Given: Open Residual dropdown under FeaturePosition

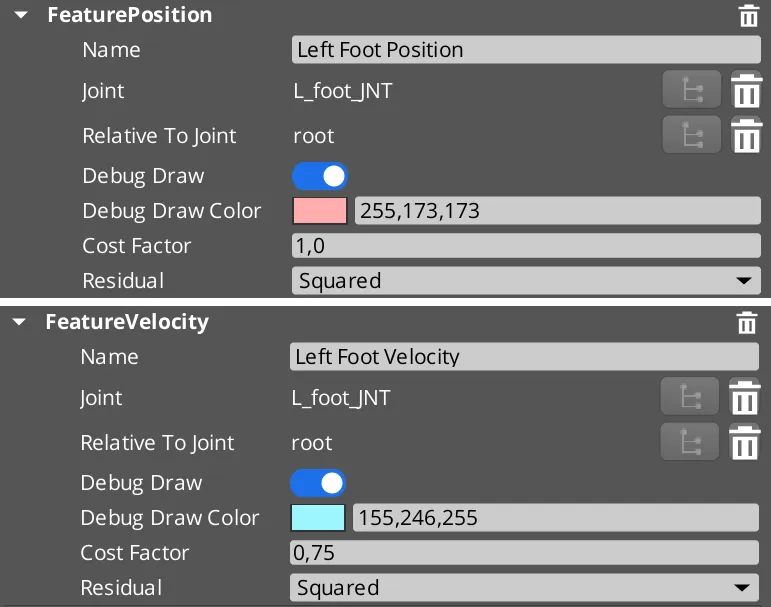Looking at the screenshot, I should [x=526, y=281].
